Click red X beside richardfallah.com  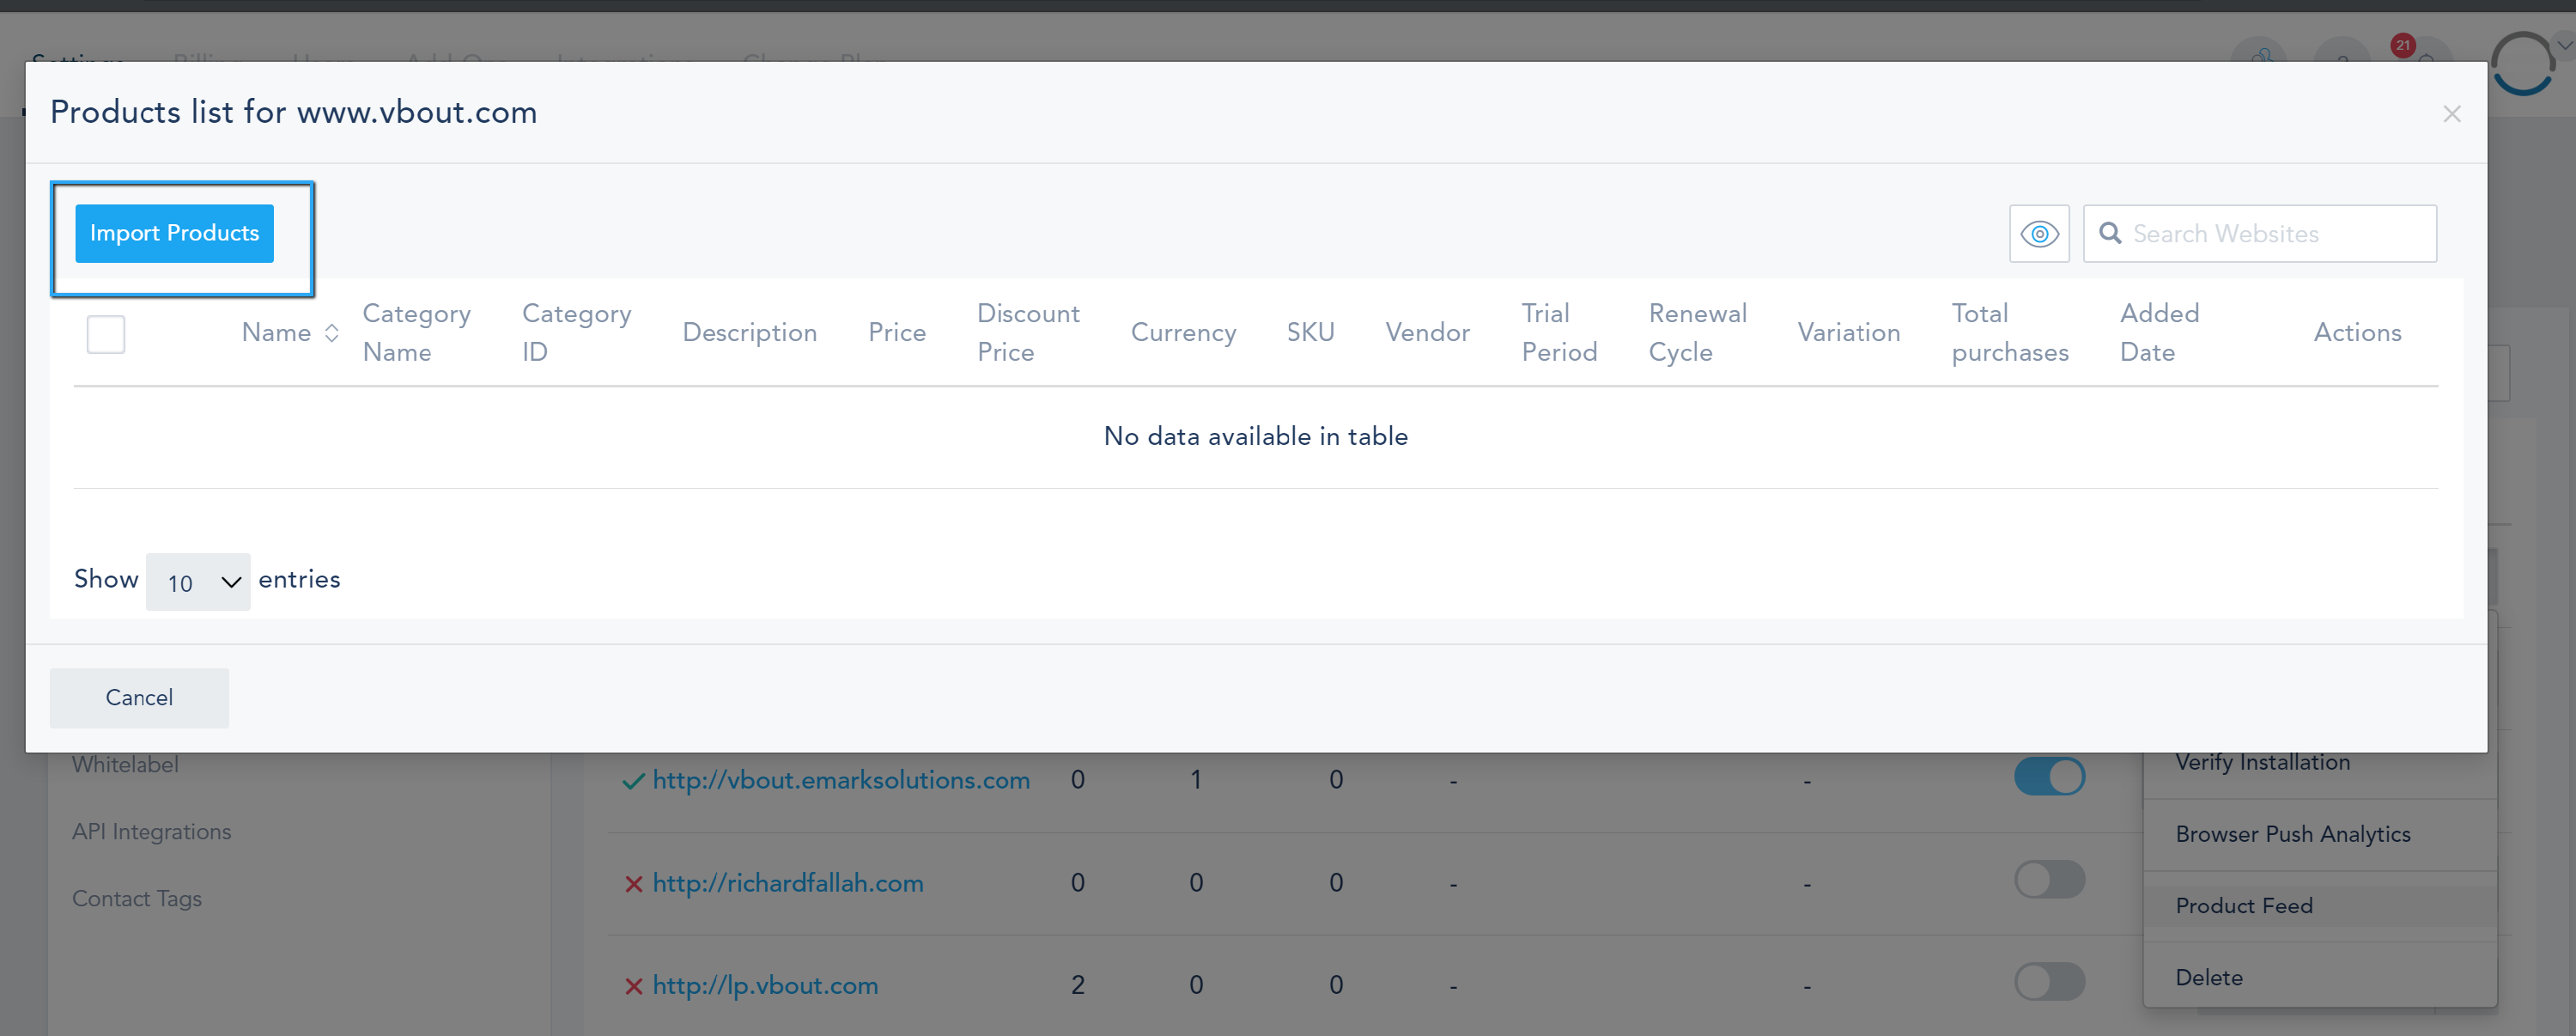633,884
